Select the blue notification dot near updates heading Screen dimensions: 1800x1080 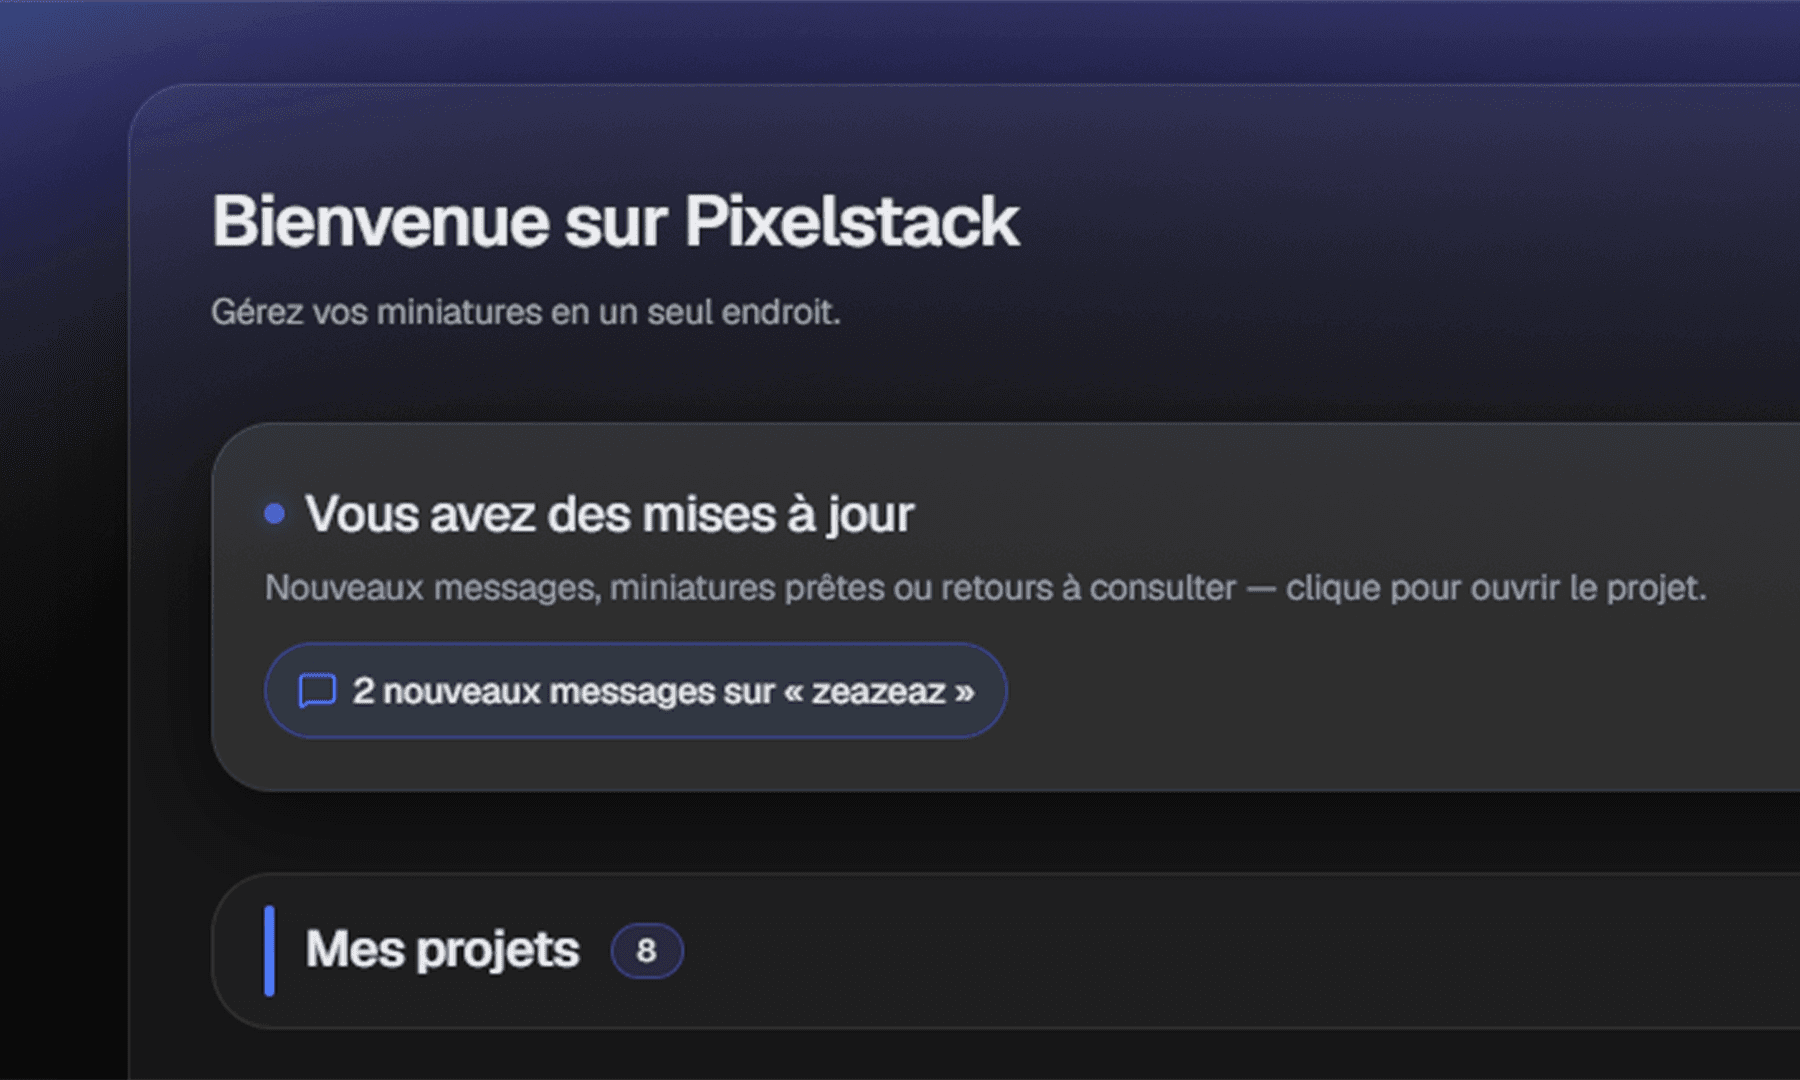272,512
